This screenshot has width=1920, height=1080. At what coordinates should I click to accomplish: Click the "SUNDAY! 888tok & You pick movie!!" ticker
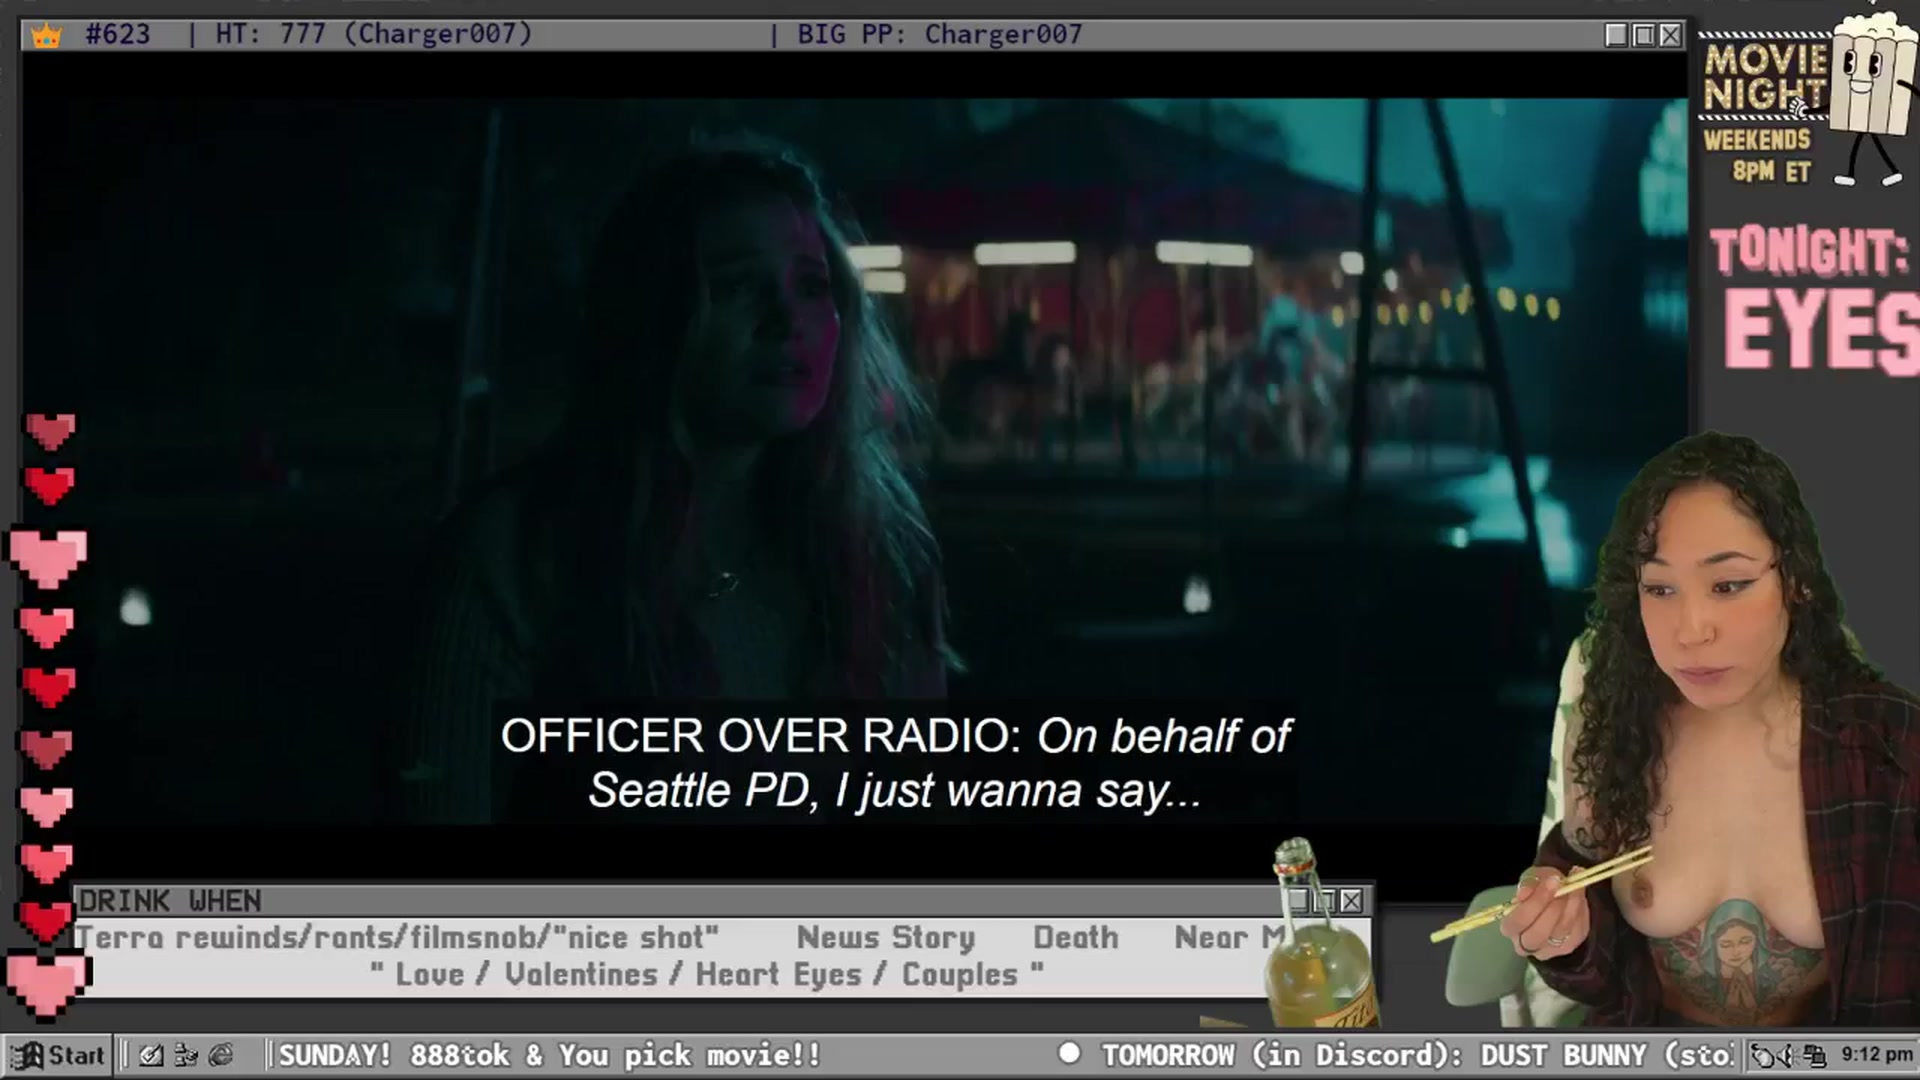[x=549, y=1055]
